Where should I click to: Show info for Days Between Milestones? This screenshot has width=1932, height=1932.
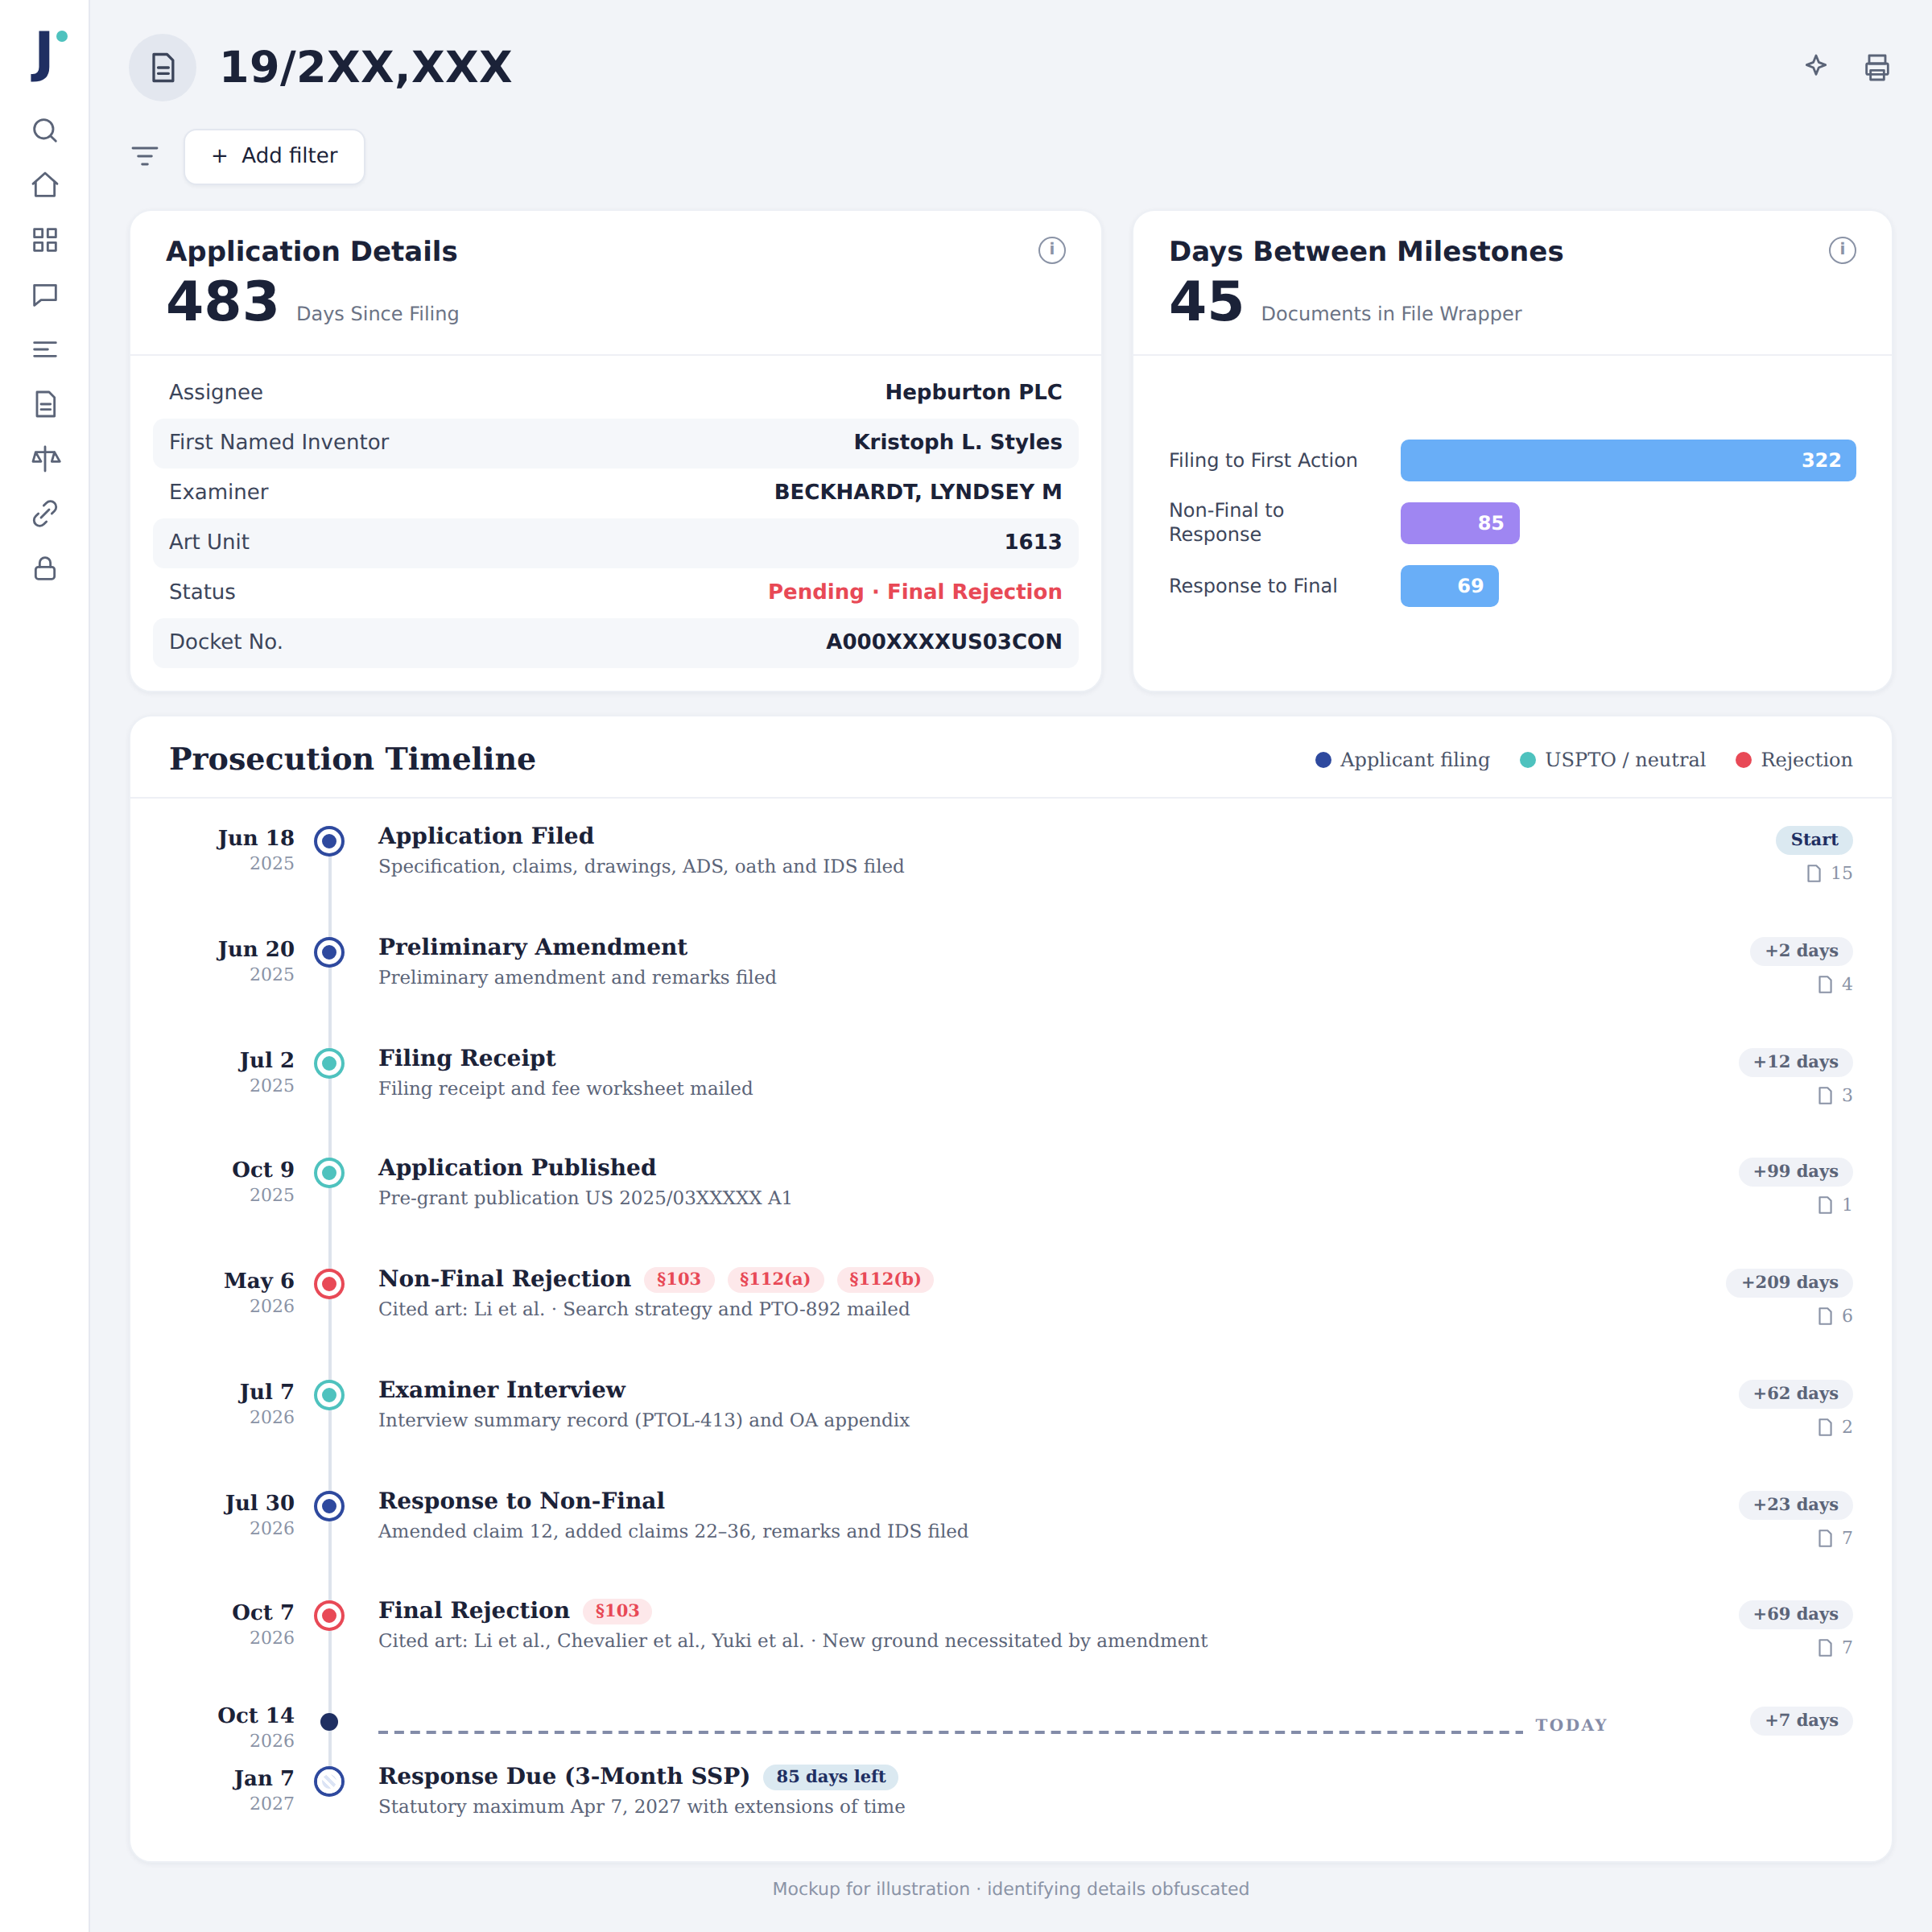[1842, 250]
